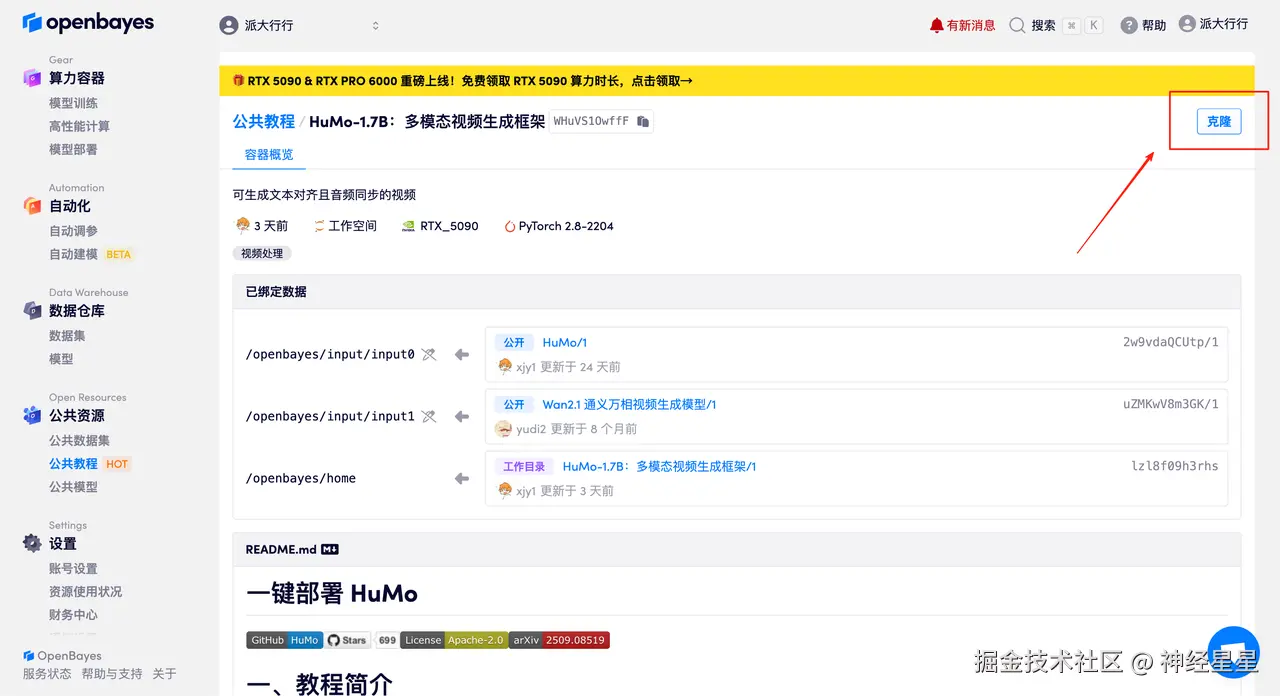Click the GitHub HuMo badge
Screen dimensions: 1280x696
pos(285,640)
